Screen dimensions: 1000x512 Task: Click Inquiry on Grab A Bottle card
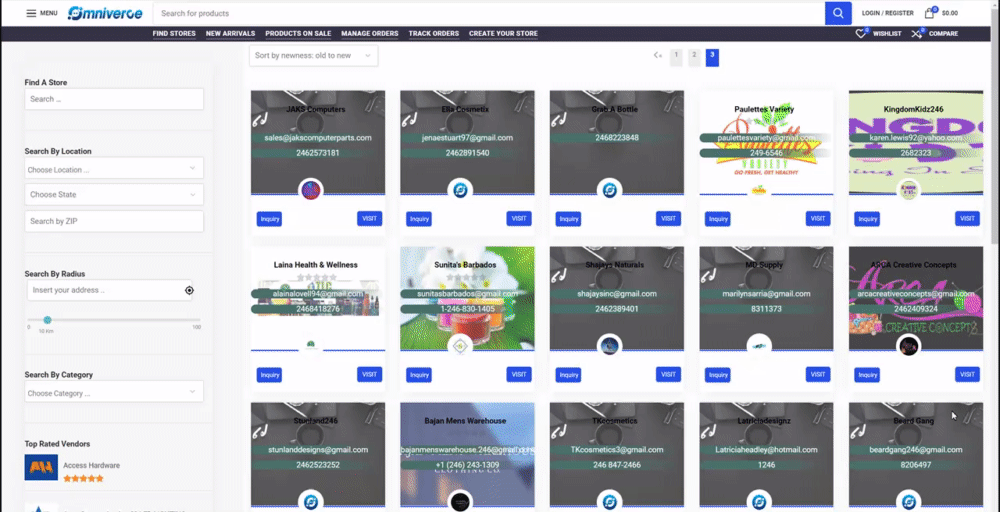569,219
